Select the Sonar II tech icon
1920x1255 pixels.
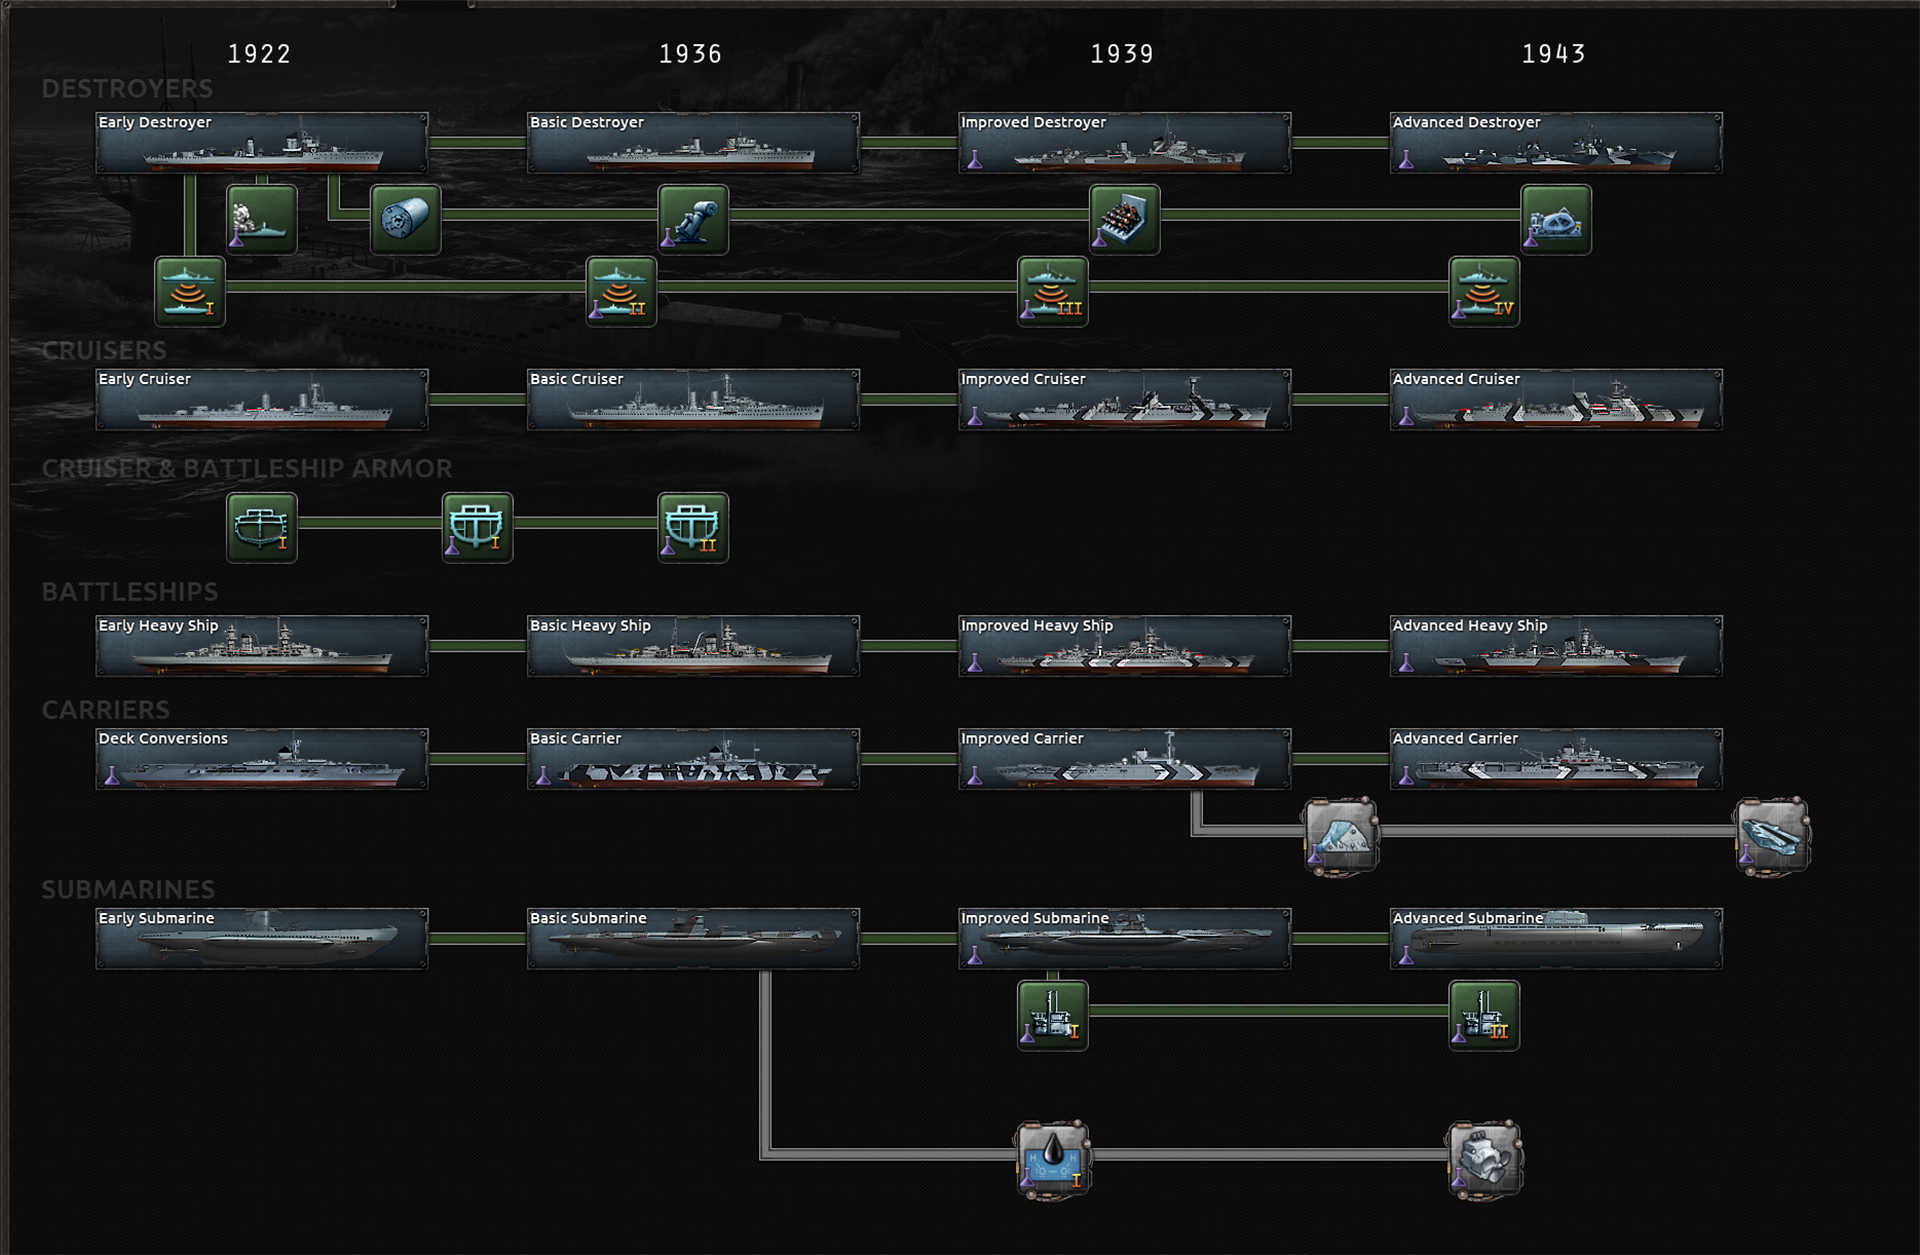tap(621, 291)
